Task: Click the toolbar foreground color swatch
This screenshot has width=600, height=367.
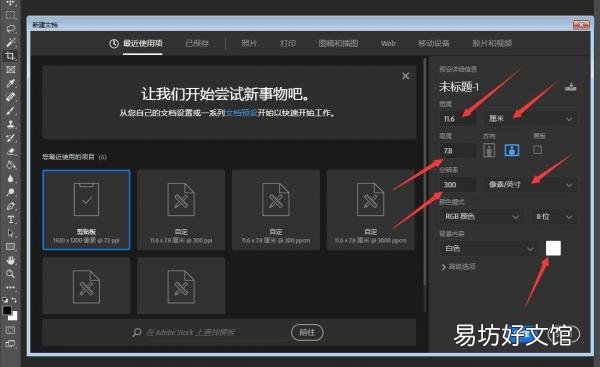Action: coord(7,310)
